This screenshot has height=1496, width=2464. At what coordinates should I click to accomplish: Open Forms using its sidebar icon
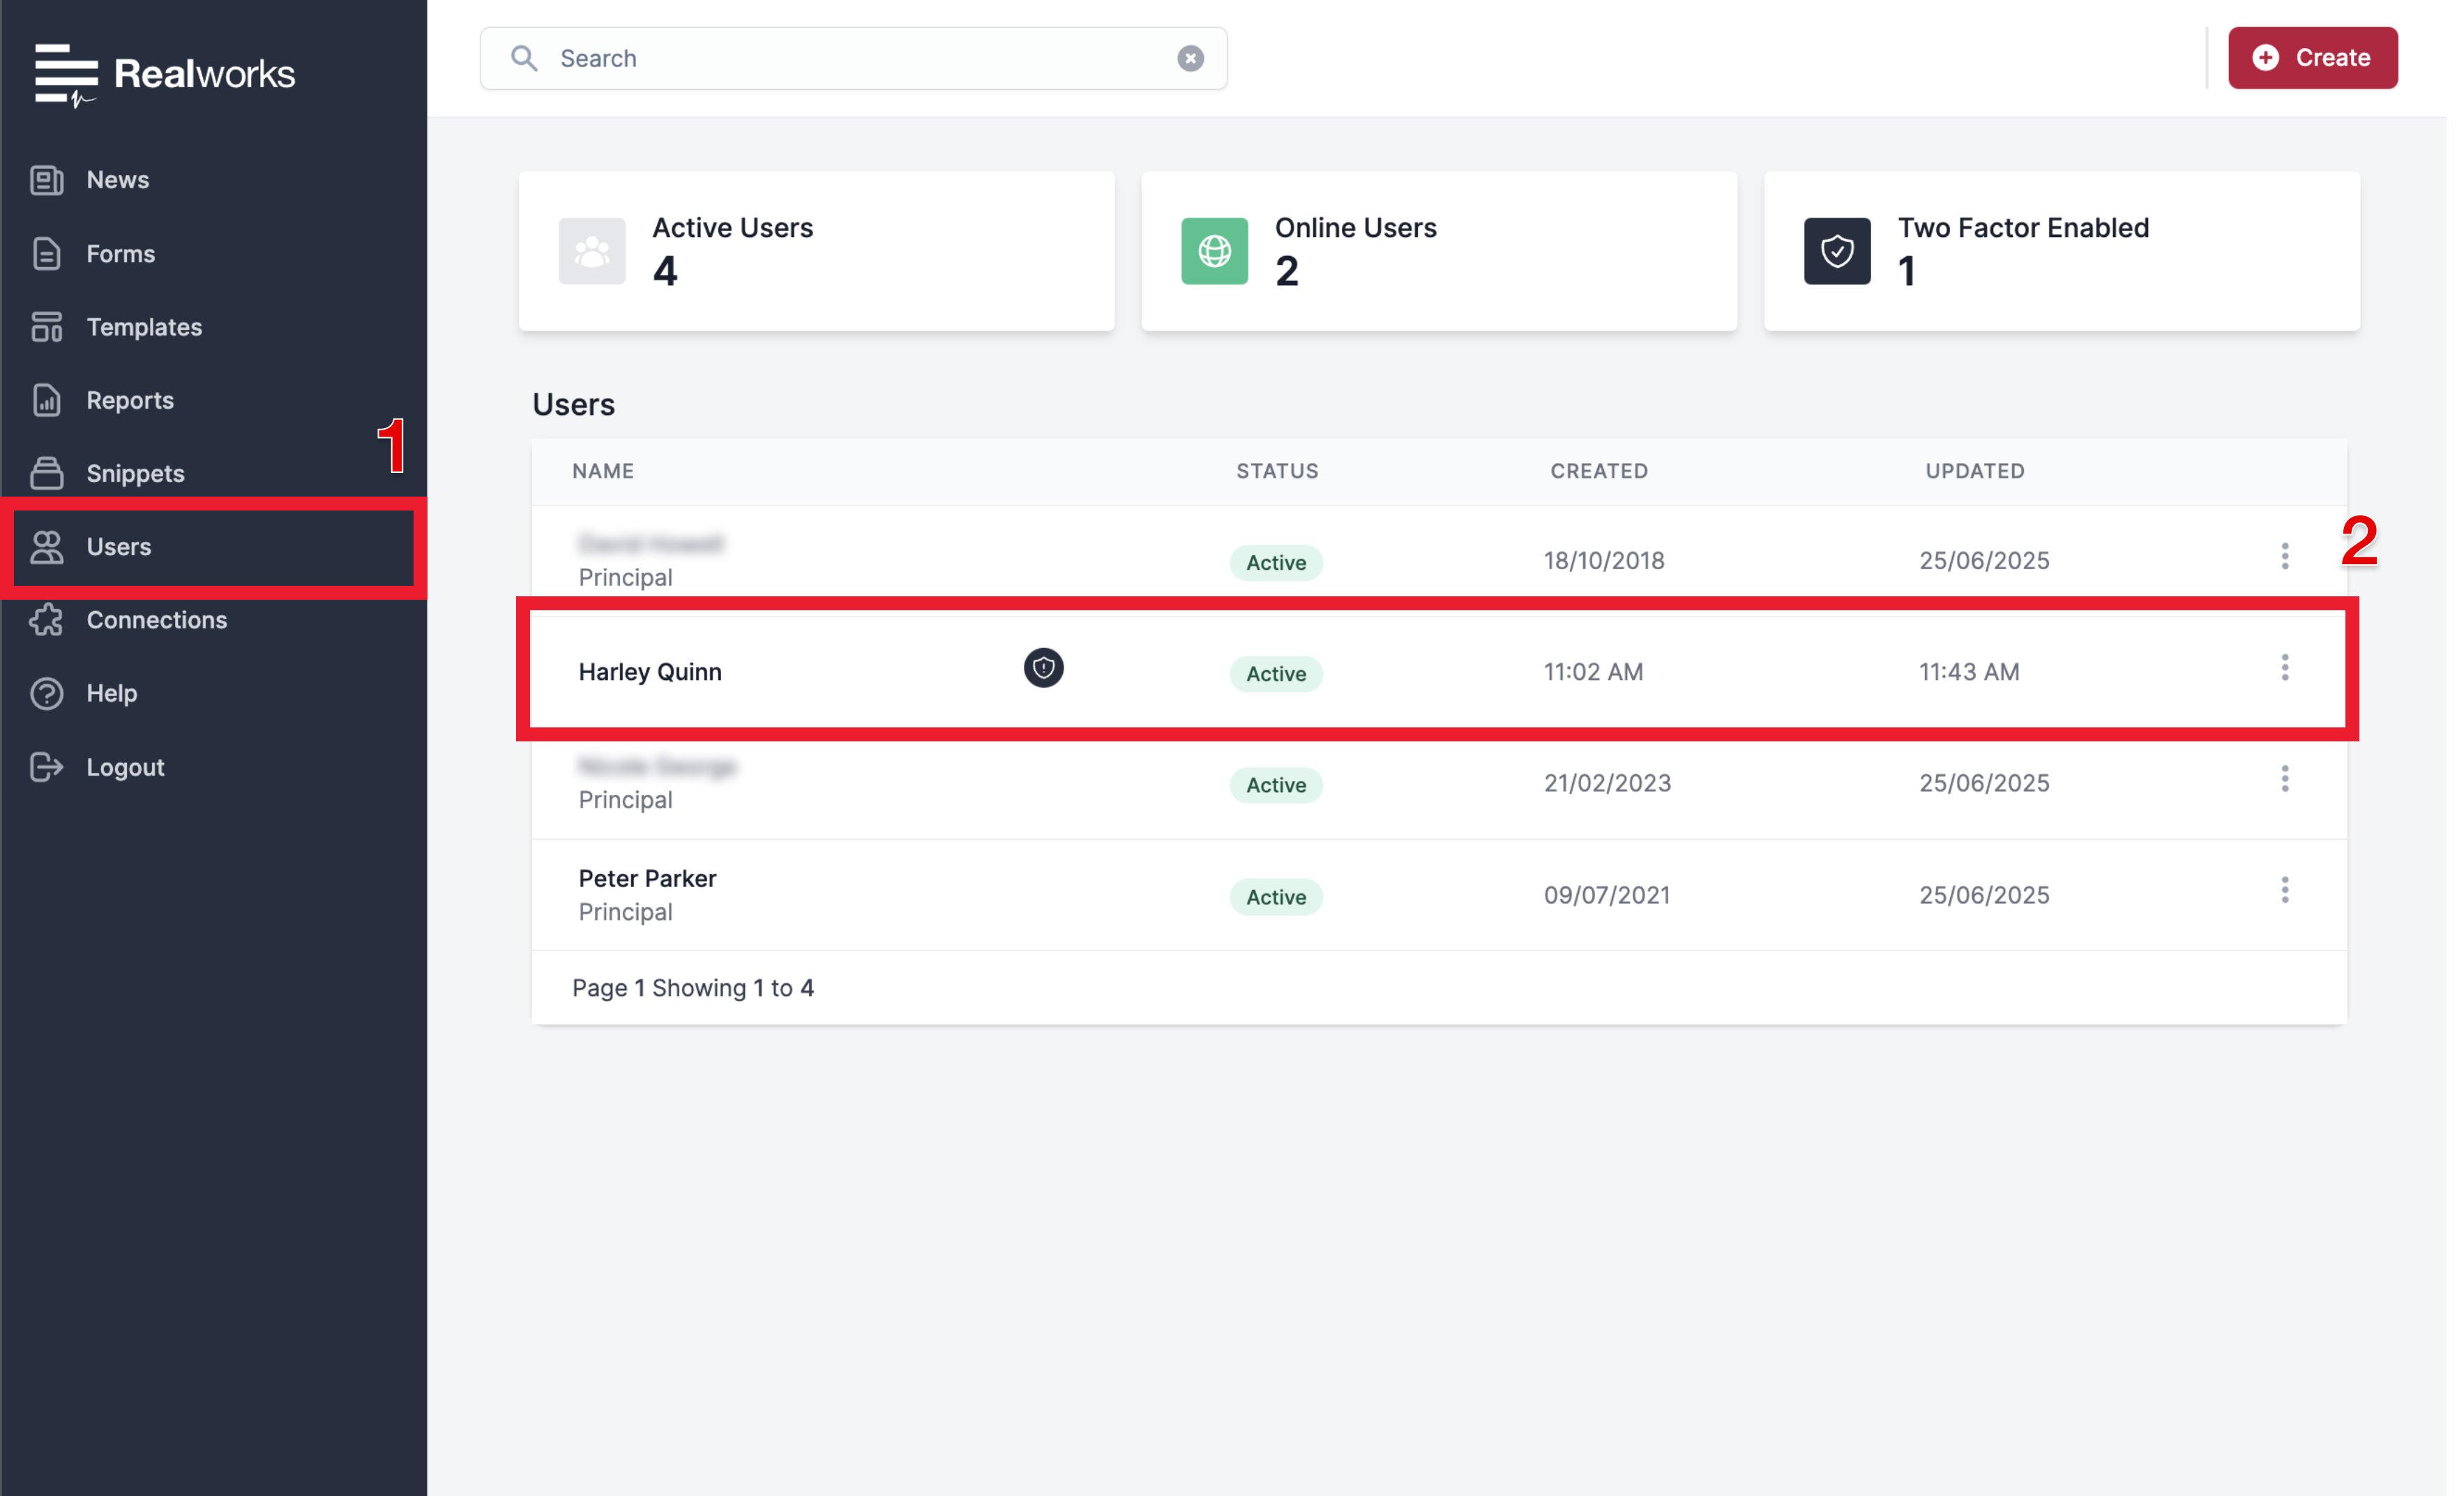(46, 253)
